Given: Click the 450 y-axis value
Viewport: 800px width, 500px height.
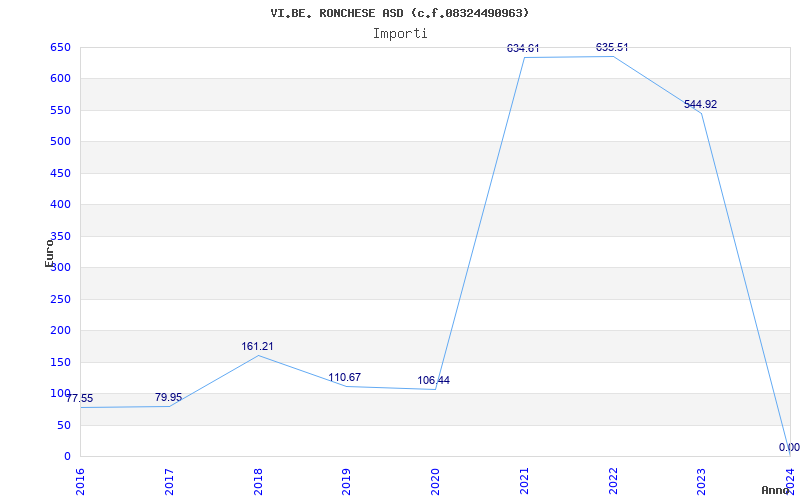Looking at the screenshot, I should click(x=60, y=173).
